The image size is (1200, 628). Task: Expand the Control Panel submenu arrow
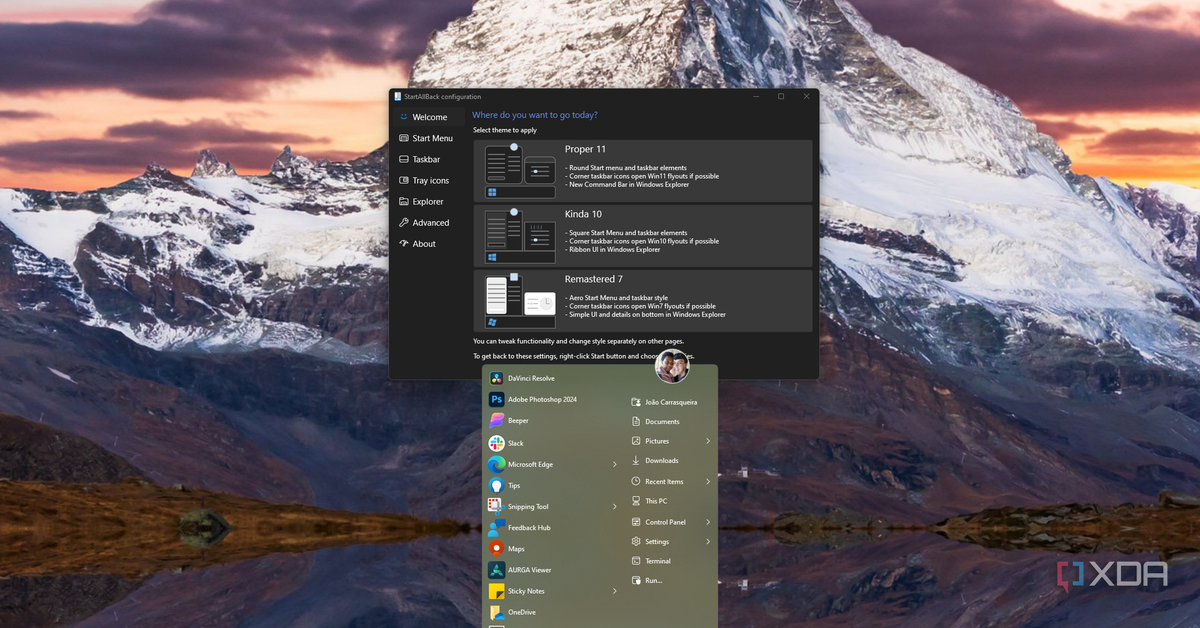tap(708, 522)
